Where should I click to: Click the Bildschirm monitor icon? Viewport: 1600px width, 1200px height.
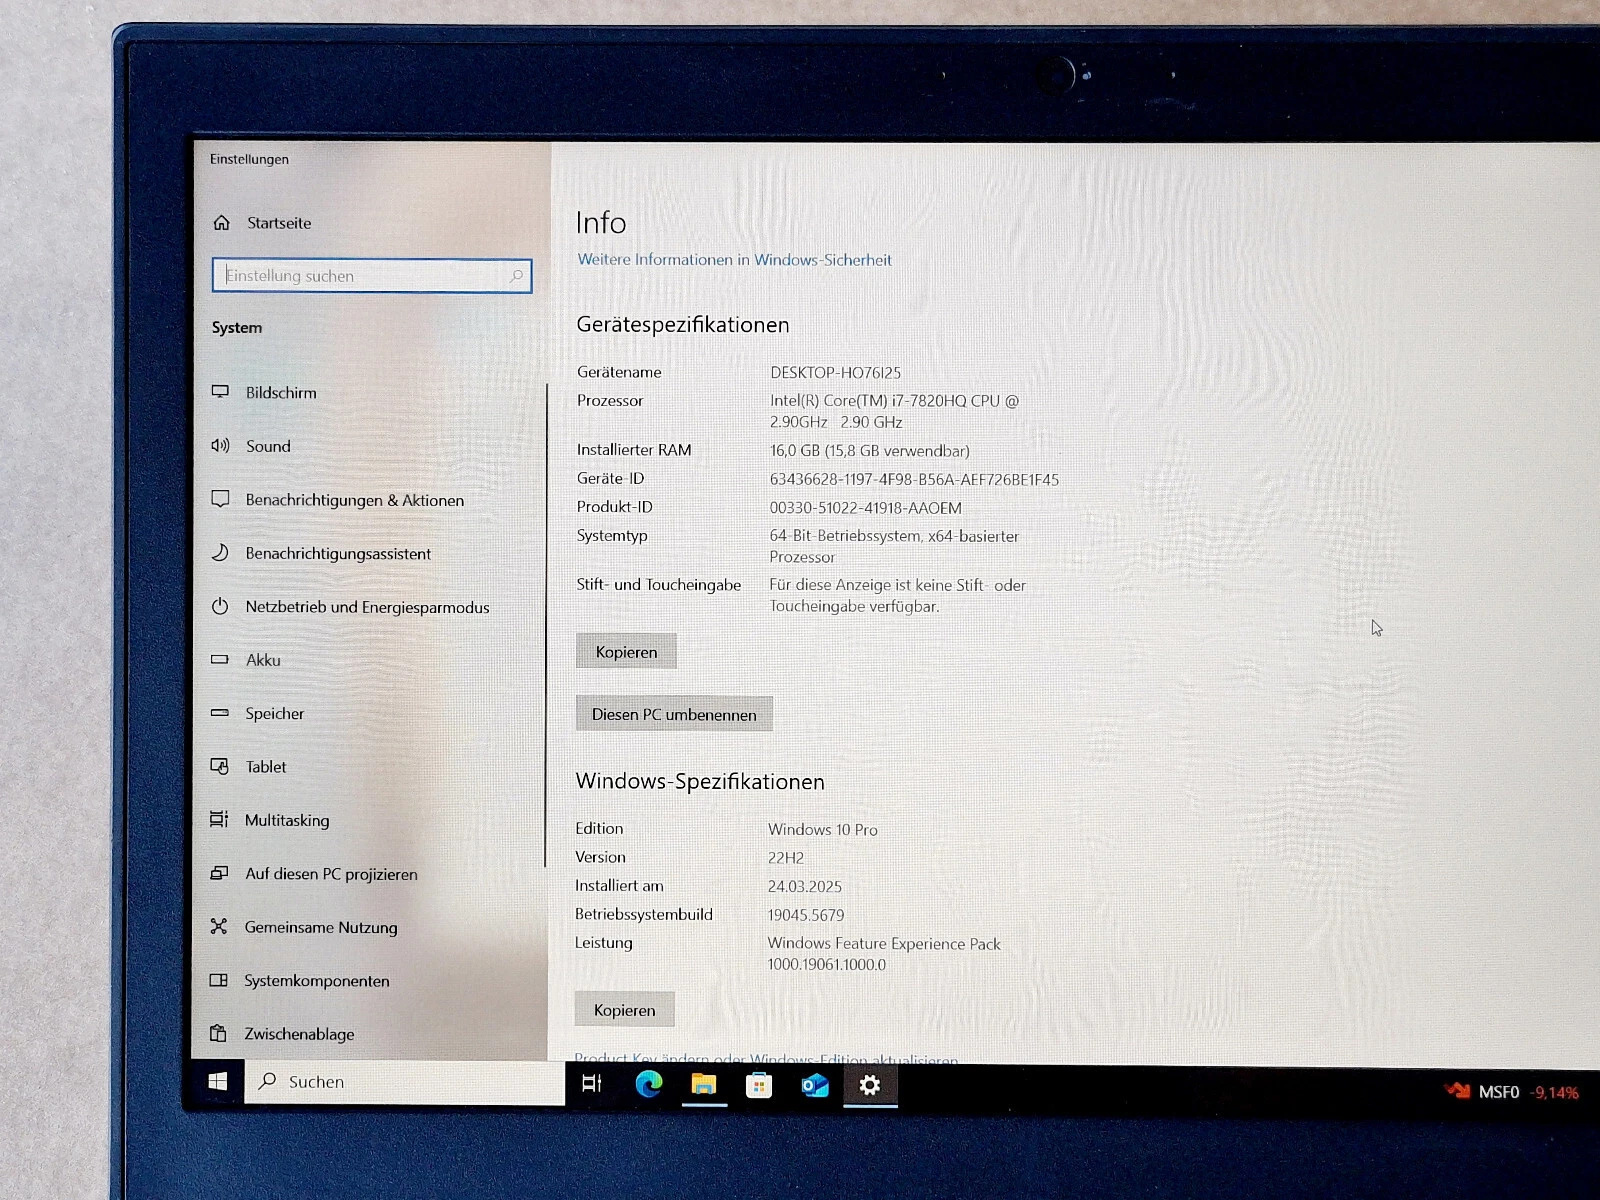click(x=220, y=392)
